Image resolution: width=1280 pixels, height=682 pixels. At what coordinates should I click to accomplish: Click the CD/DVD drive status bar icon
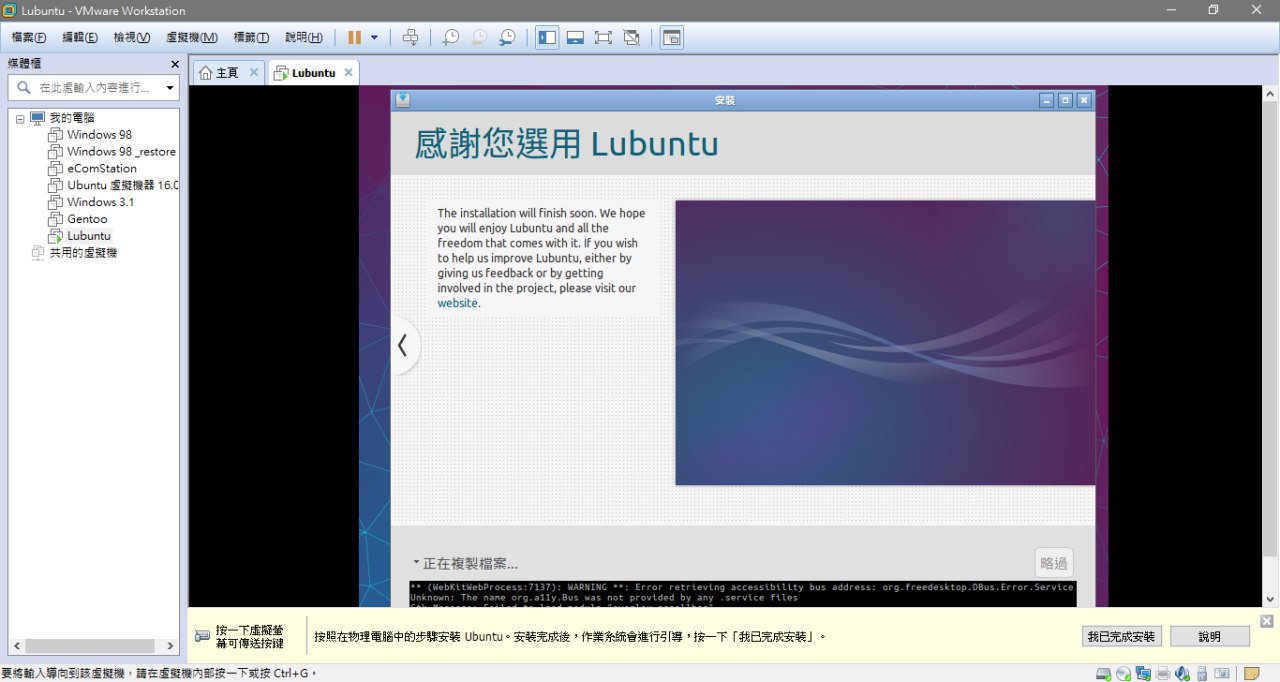(x=1123, y=674)
